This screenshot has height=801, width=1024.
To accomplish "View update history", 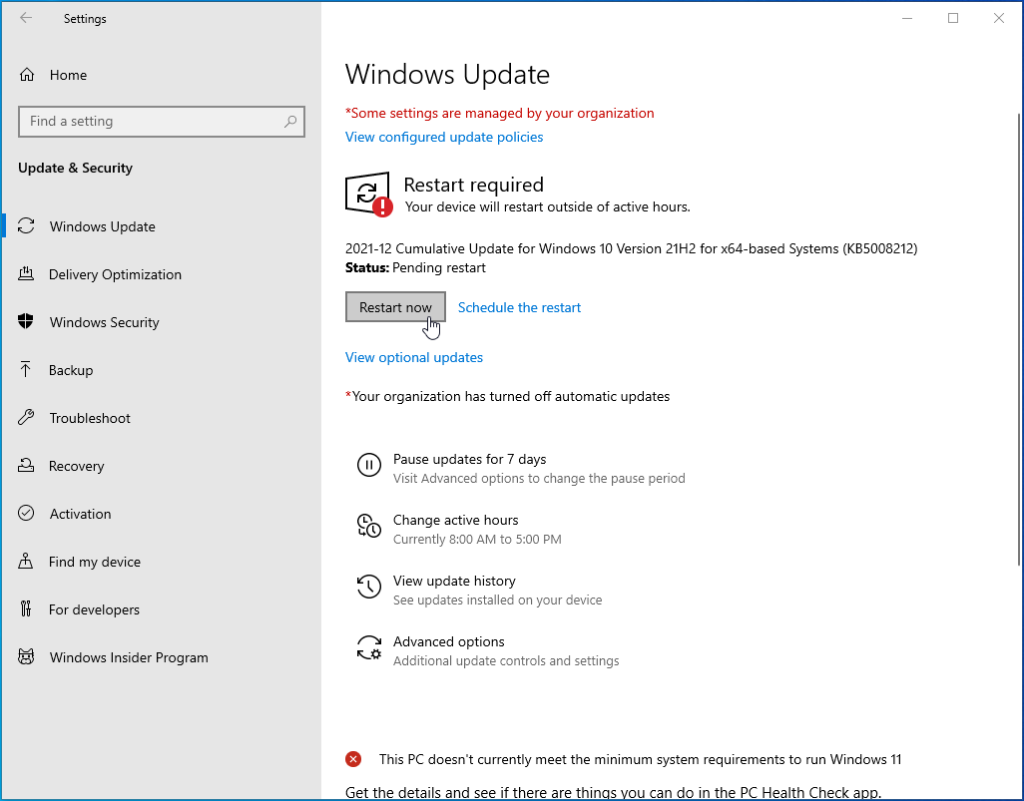I will tap(454, 581).
